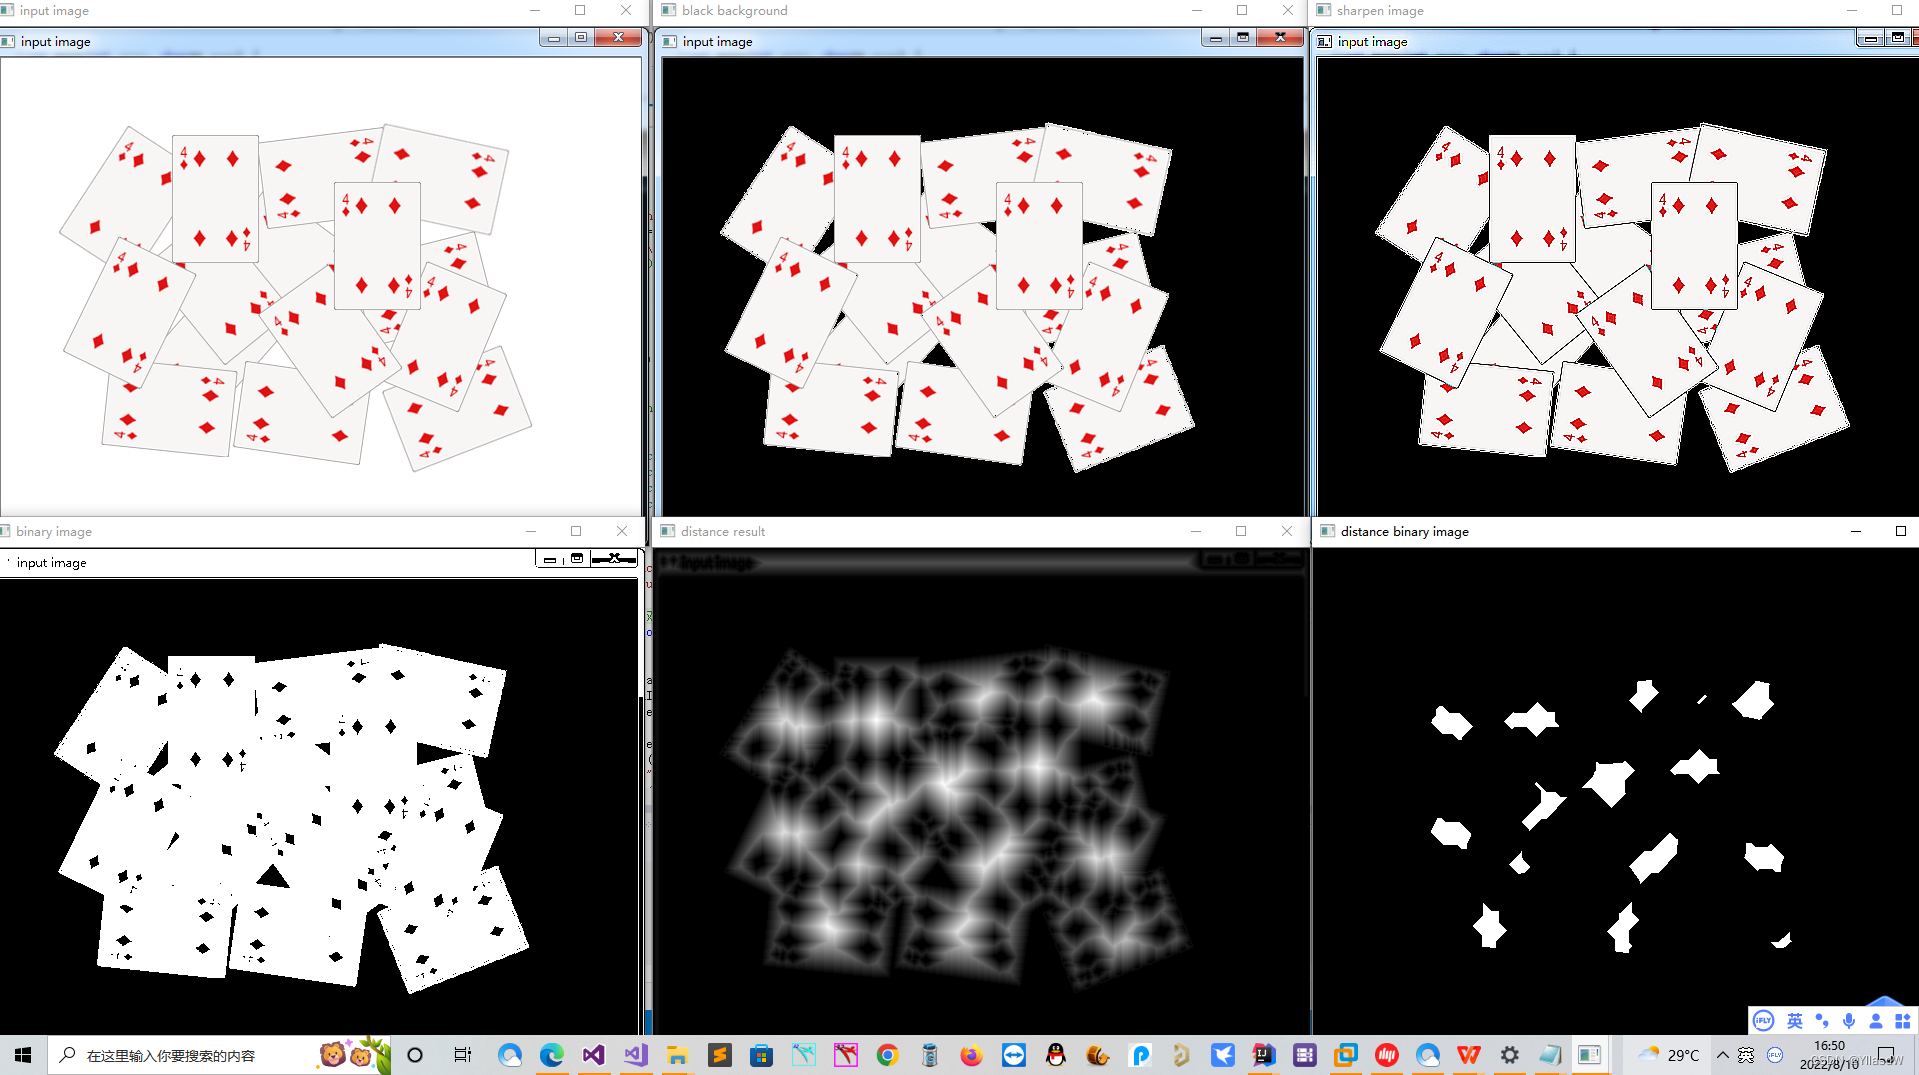The image size is (1919, 1075).
Task: Toggle iFLY input language via 英 button
Action: [x=1795, y=1021]
